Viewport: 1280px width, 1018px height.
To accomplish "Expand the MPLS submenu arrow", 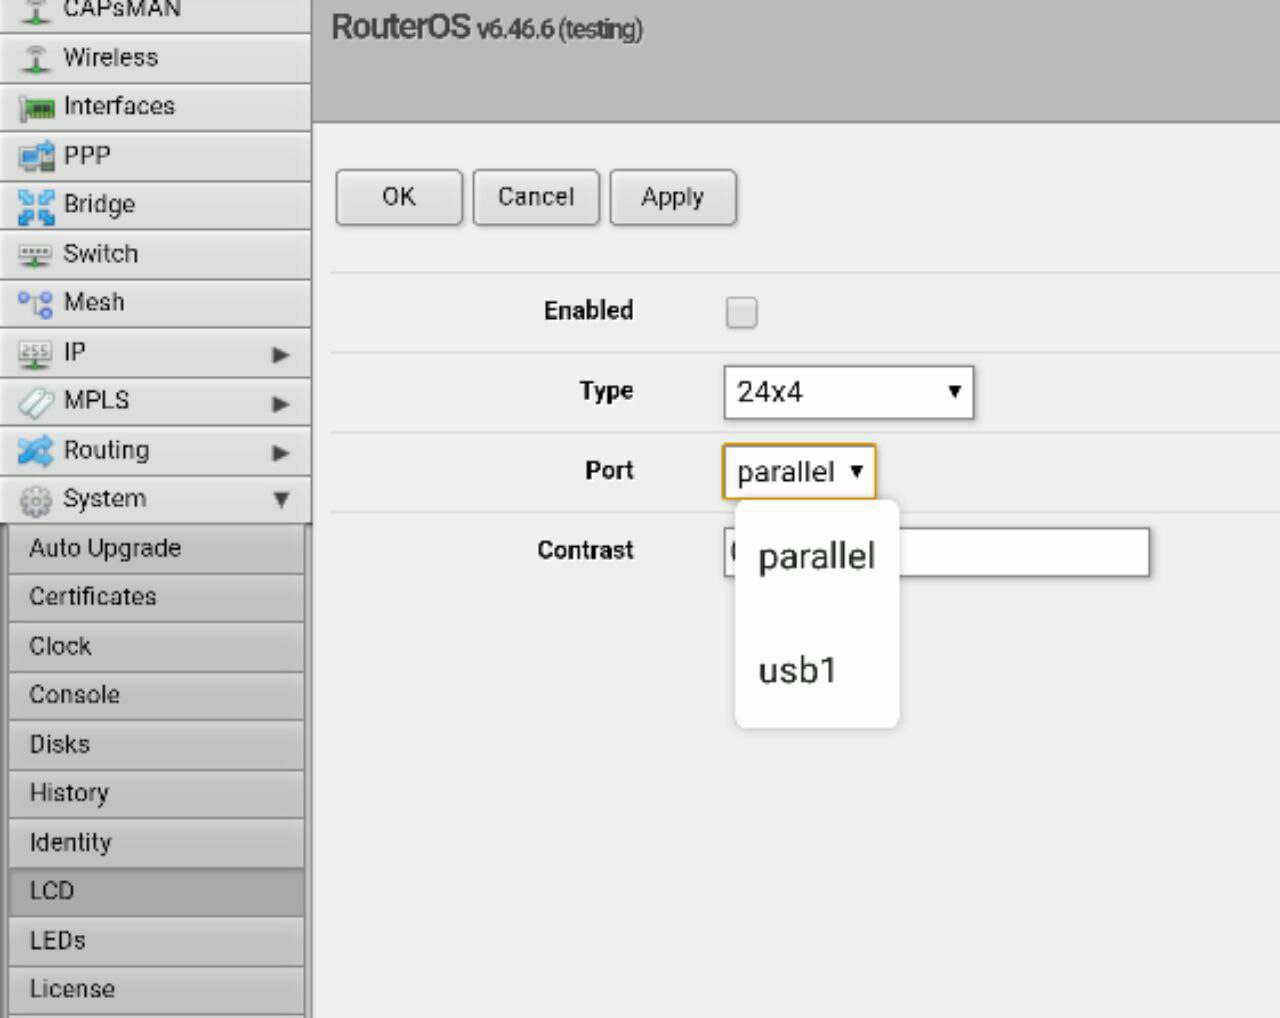I will (281, 404).
